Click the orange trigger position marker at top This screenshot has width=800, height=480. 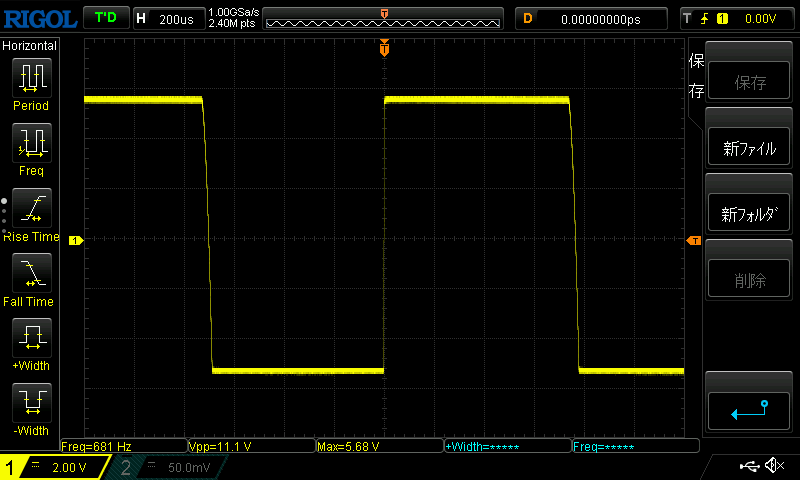pos(384,48)
